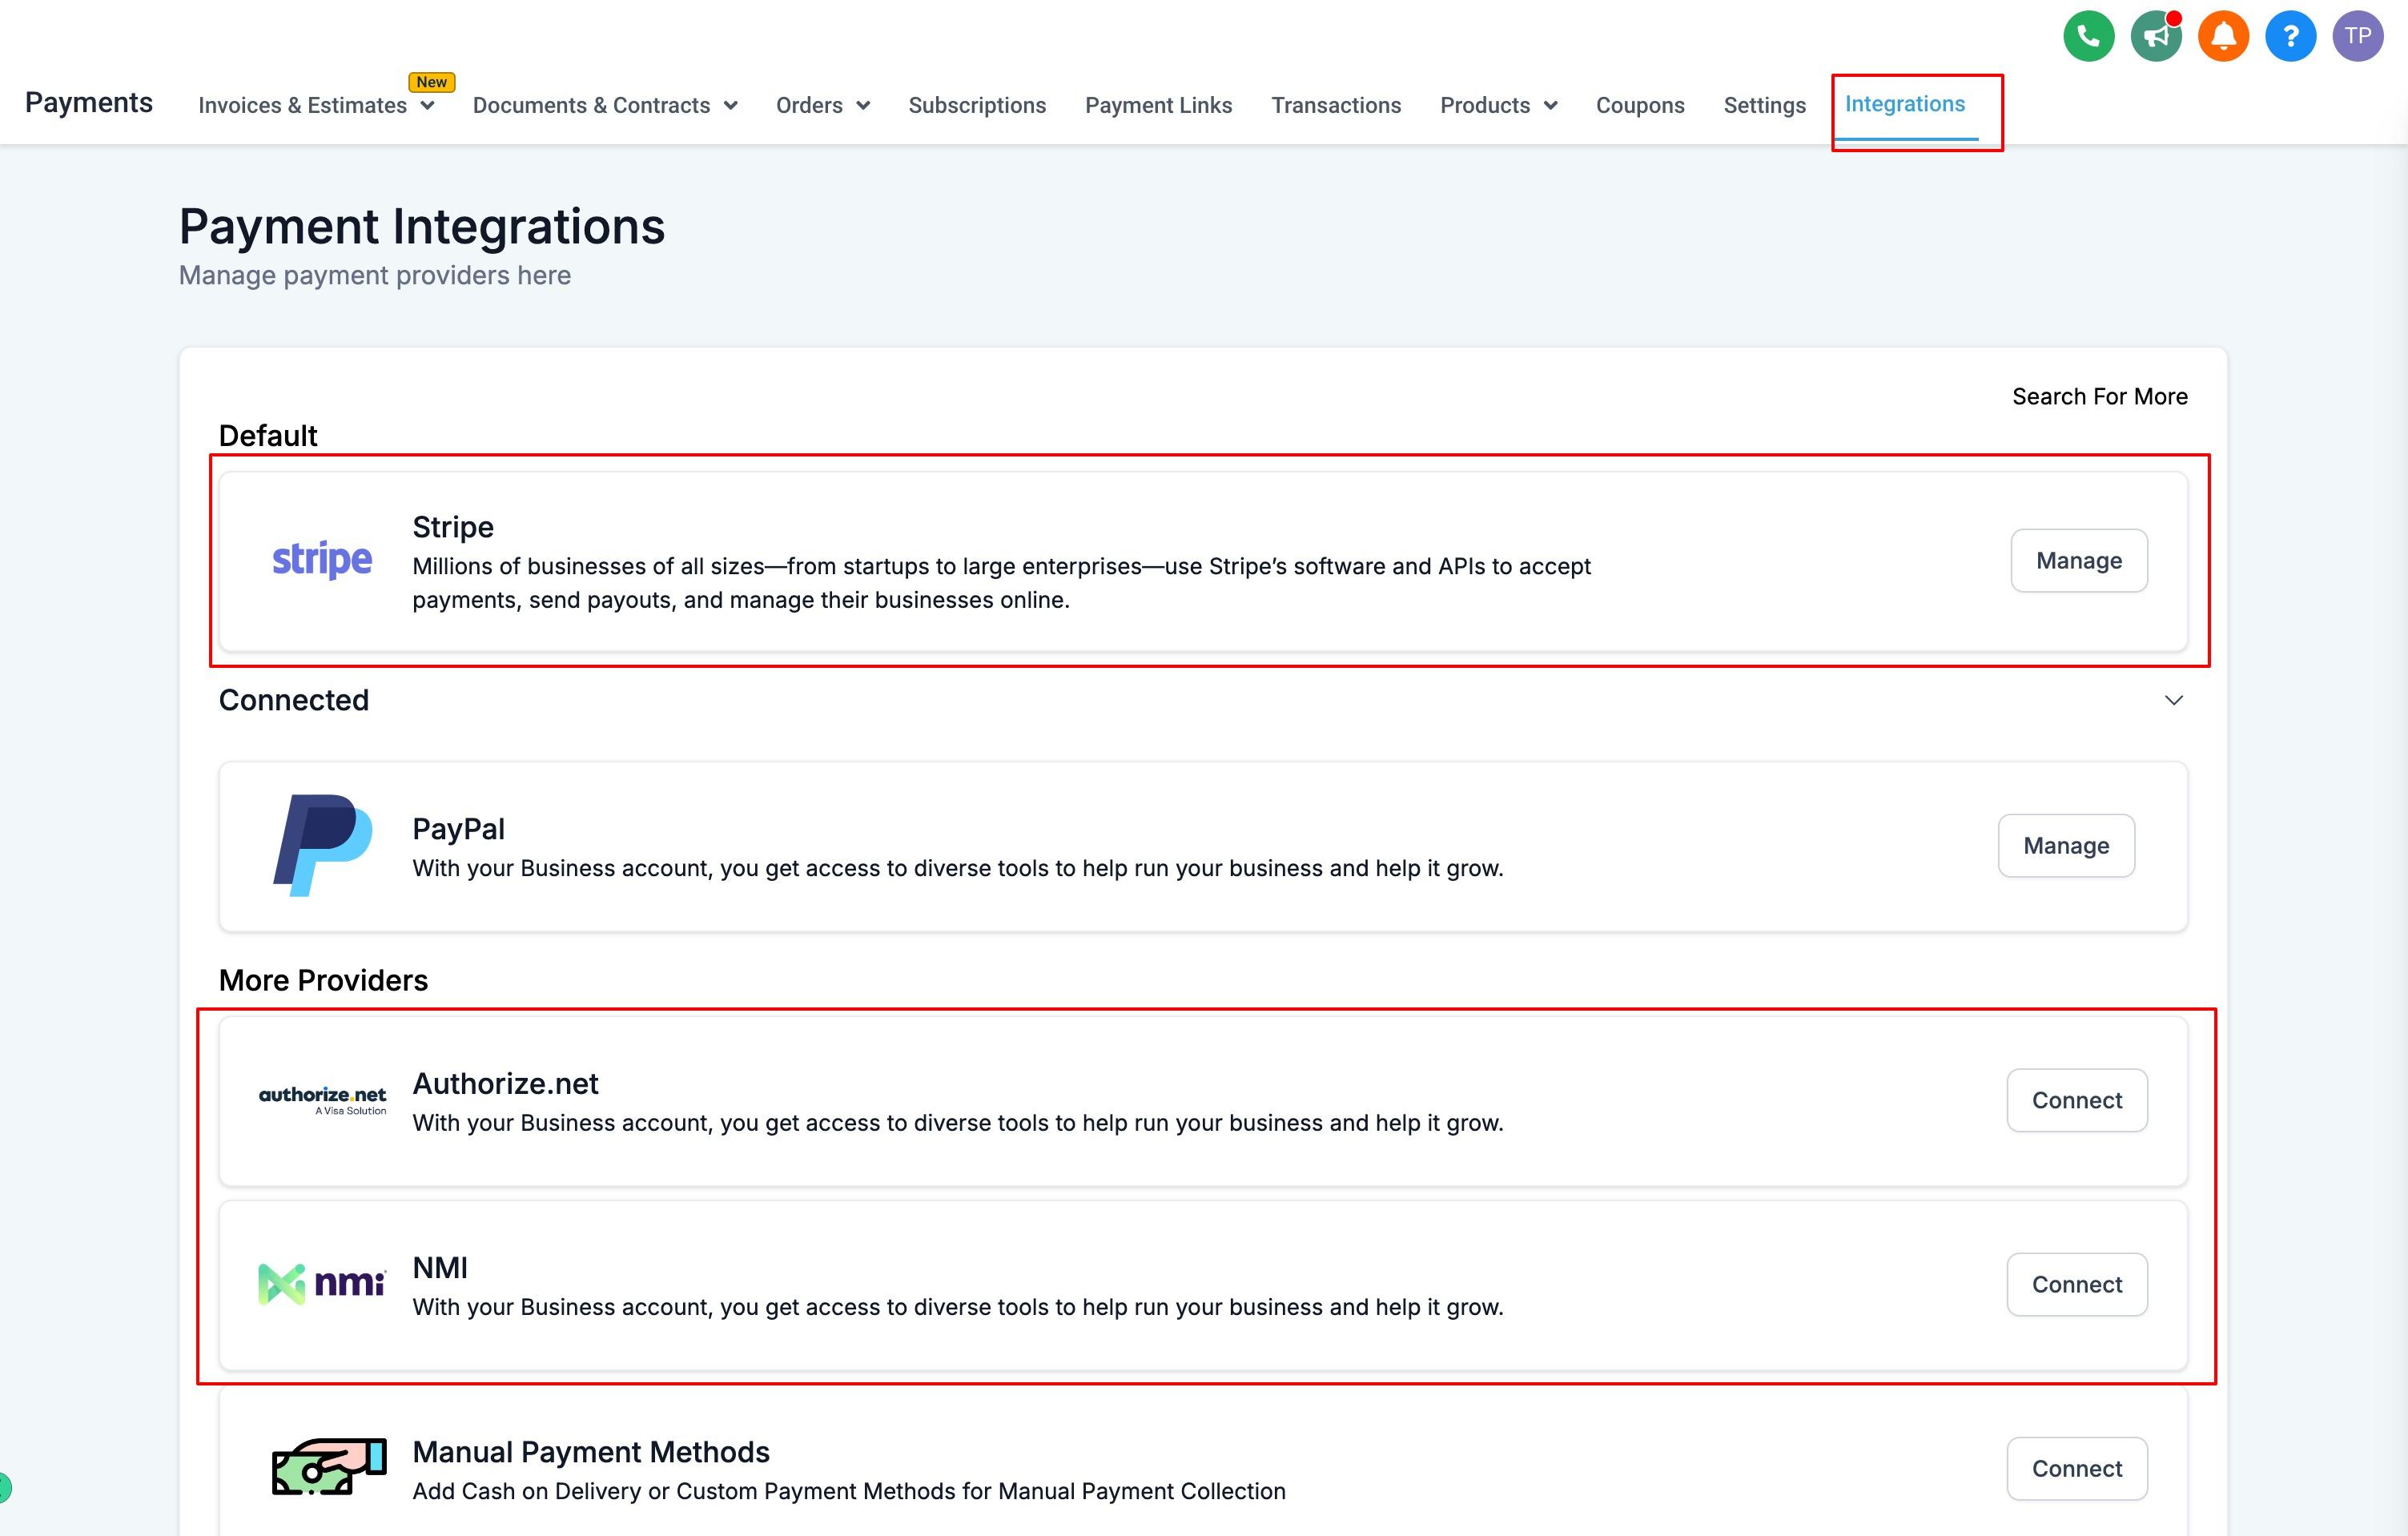This screenshot has width=2408, height=1536.
Task: Collapse the Connected section chevron
Action: 2173,700
